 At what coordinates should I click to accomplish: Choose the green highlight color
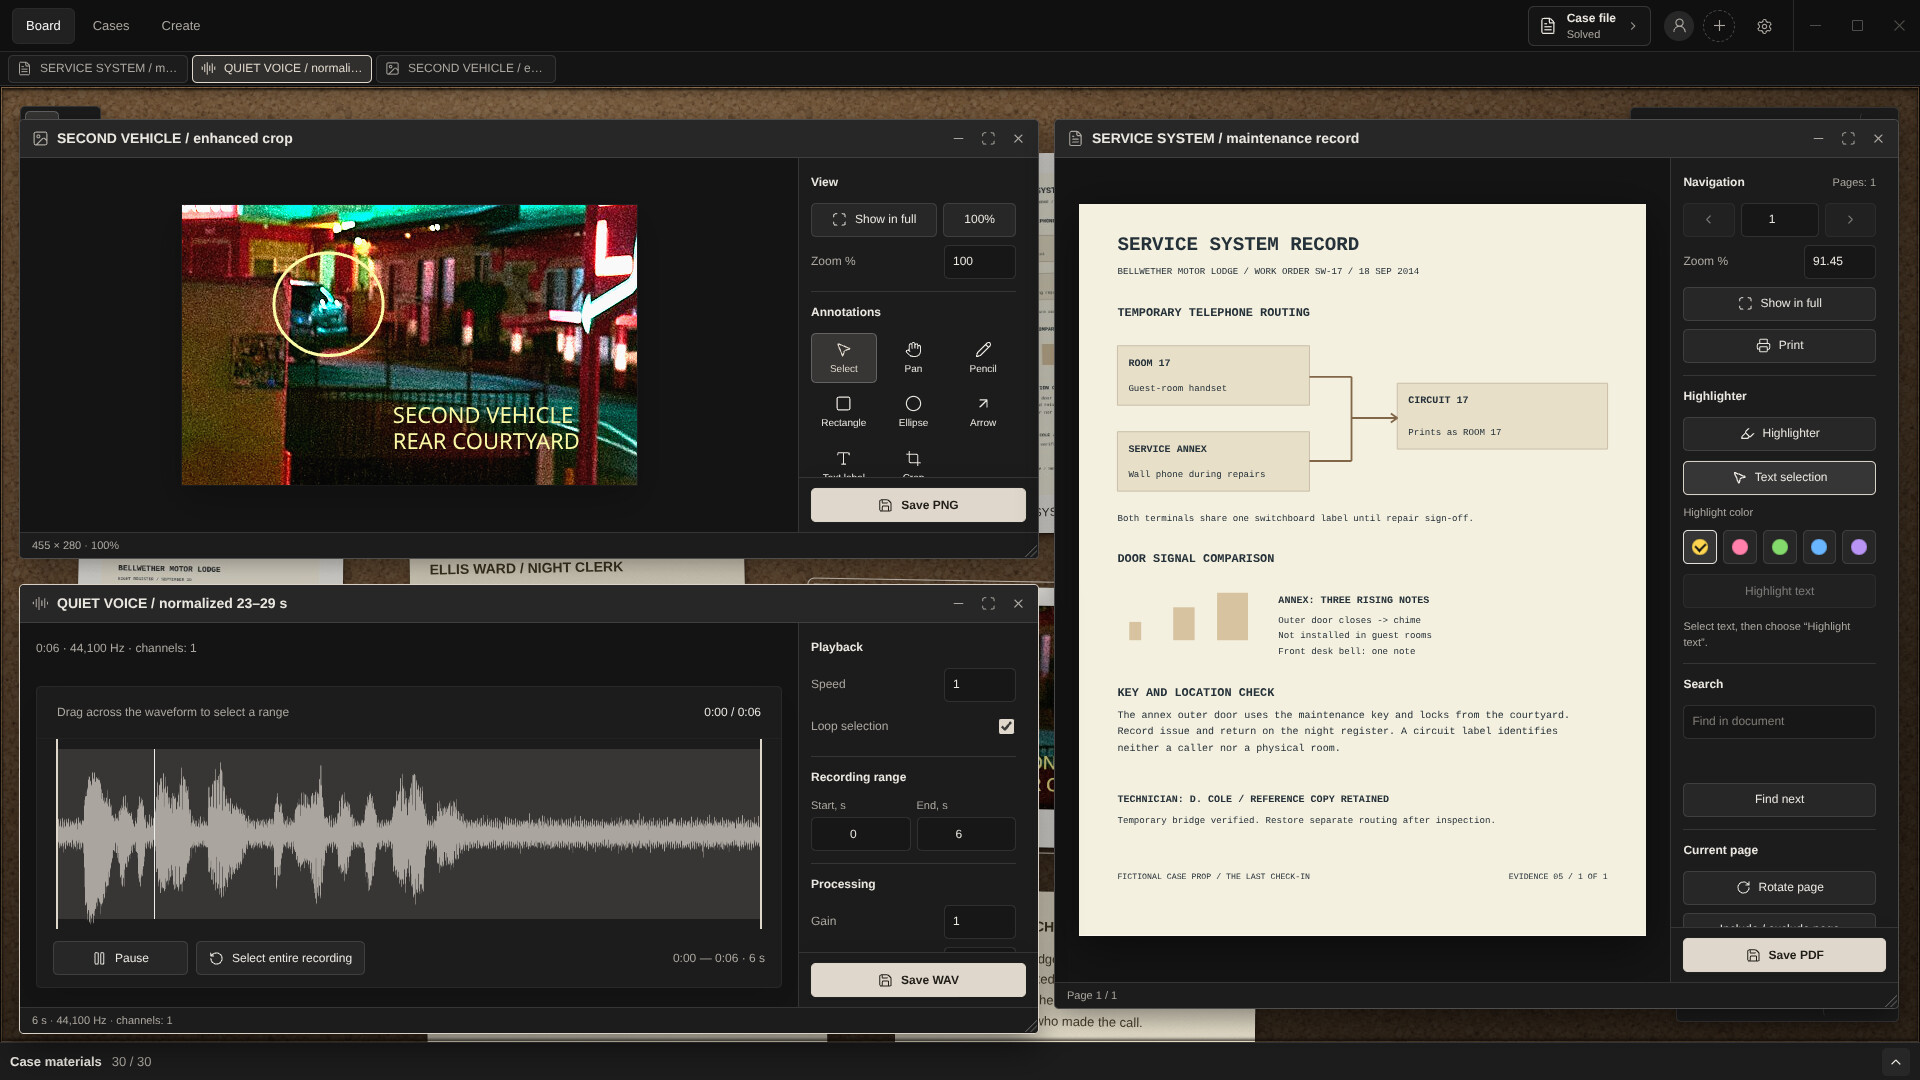(1780, 547)
